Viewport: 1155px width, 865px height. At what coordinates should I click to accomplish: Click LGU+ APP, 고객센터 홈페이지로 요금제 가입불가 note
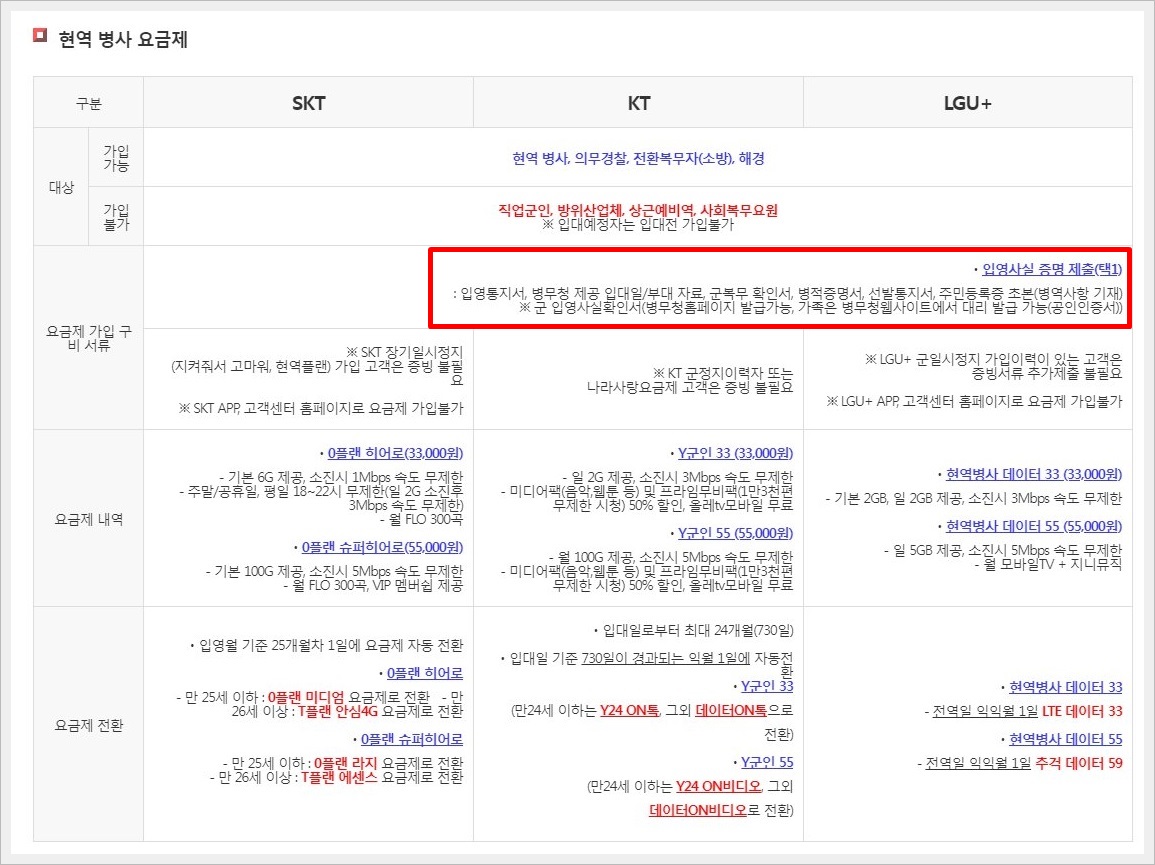tap(975, 402)
